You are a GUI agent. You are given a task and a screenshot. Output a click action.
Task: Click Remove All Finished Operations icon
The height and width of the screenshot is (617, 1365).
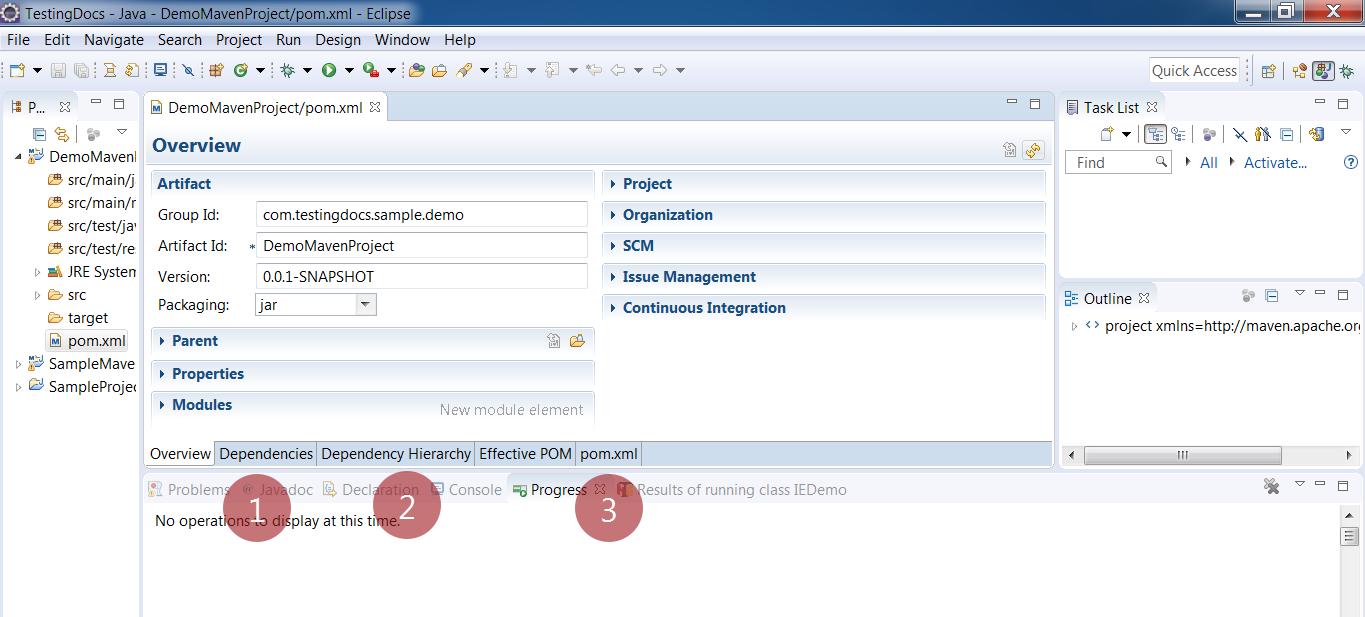click(x=1271, y=486)
